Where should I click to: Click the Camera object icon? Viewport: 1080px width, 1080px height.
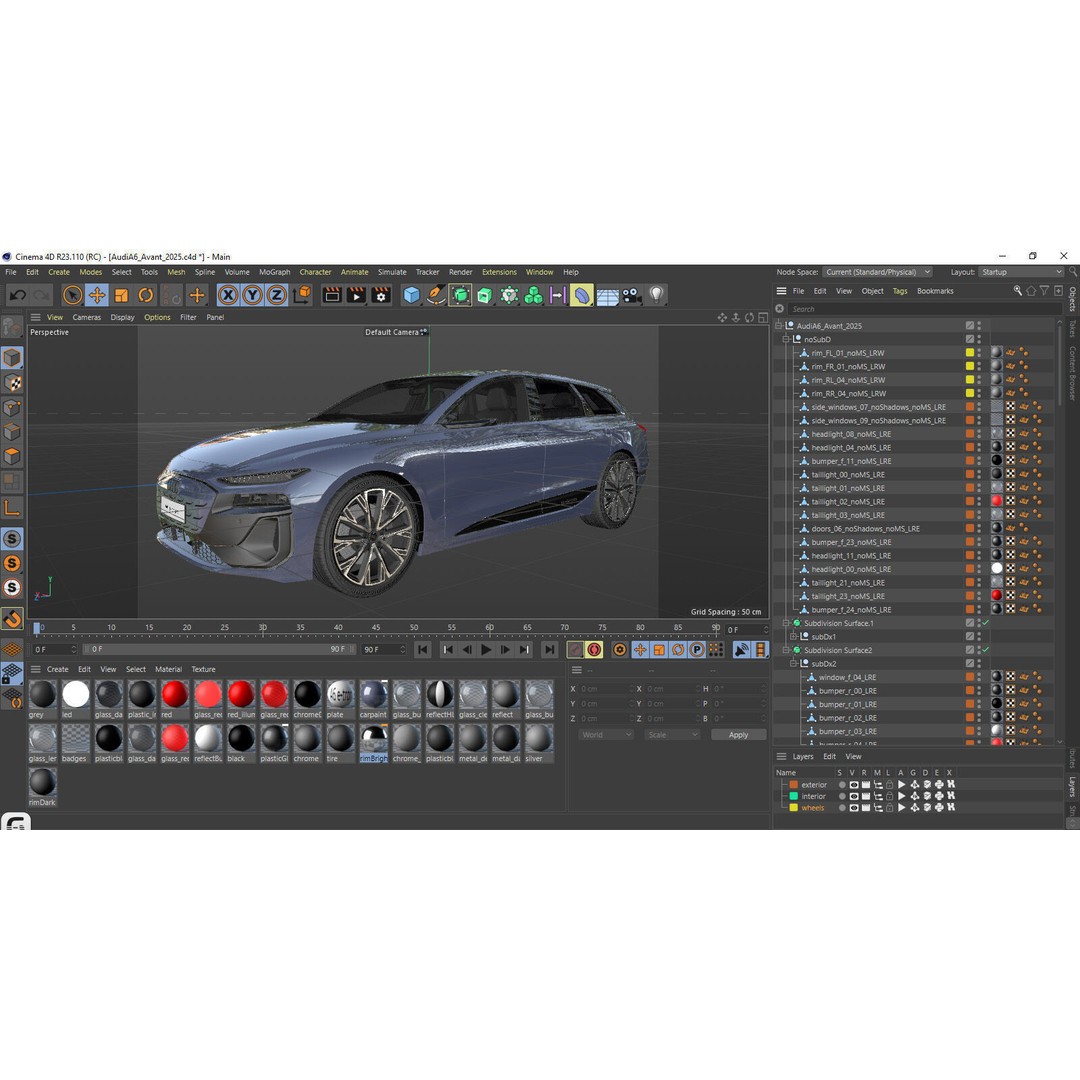tap(631, 295)
